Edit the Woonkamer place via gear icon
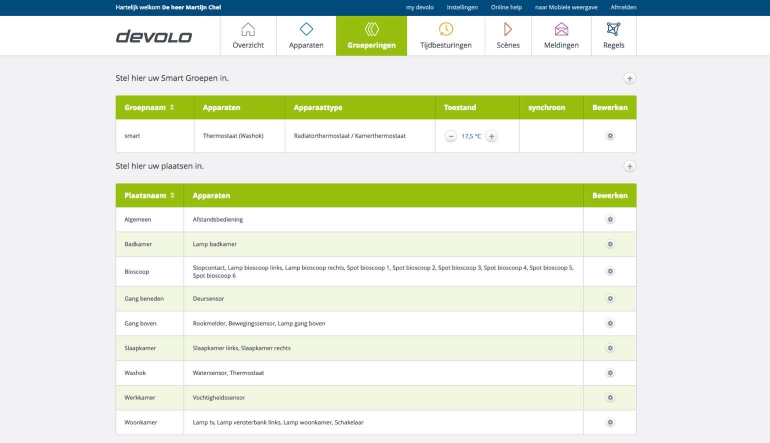770x443 pixels. coord(610,423)
